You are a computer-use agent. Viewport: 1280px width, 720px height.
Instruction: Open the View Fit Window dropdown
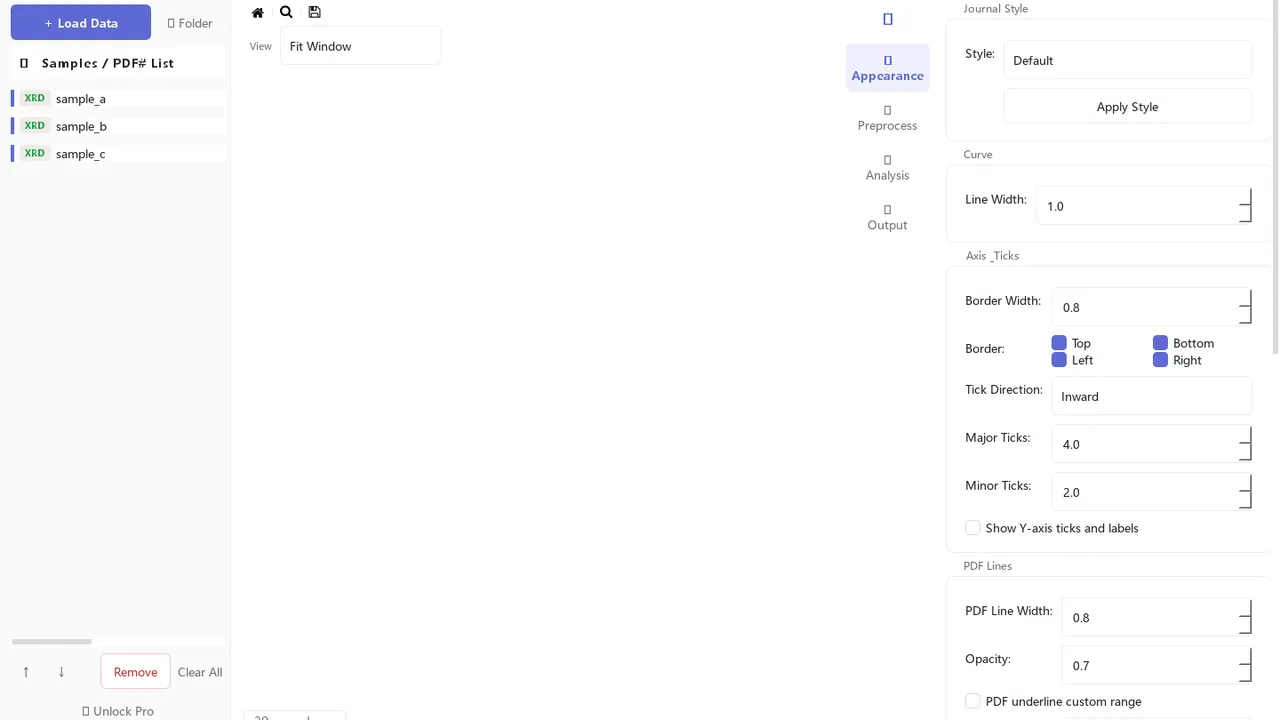(361, 46)
